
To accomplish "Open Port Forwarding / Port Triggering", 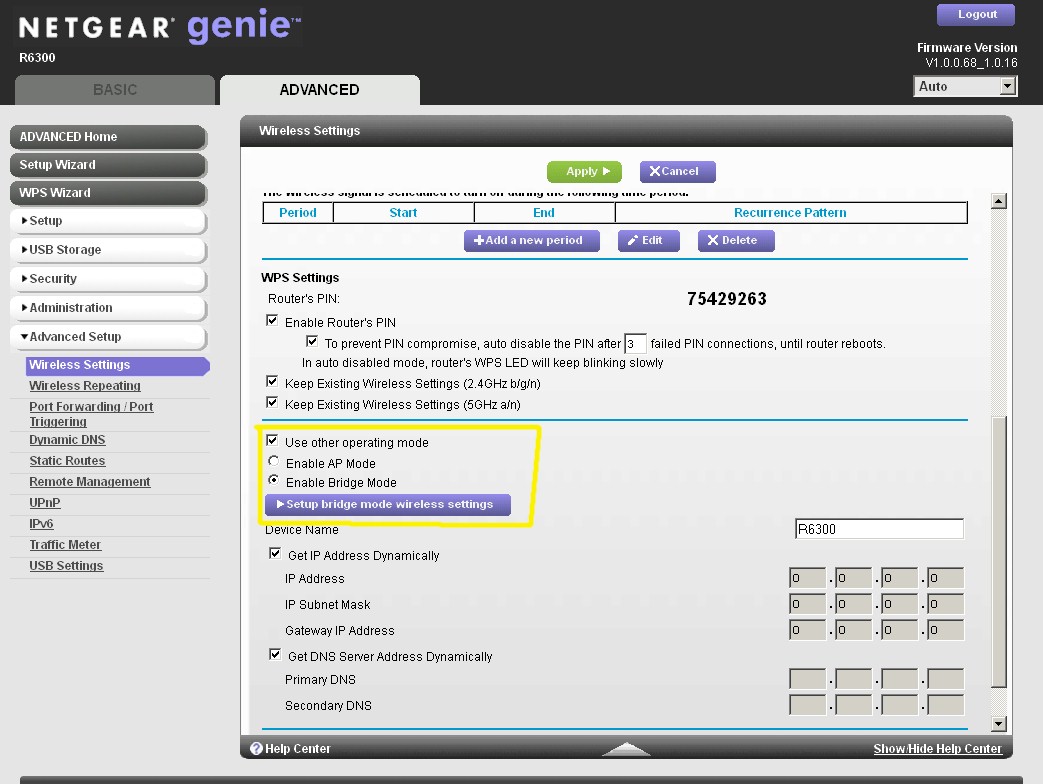I will tap(91, 414).
